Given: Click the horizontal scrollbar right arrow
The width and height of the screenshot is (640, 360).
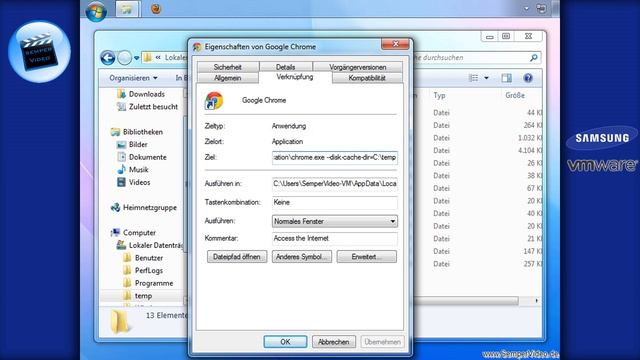Looking at the screenshot, I should (x=536, y=301).
